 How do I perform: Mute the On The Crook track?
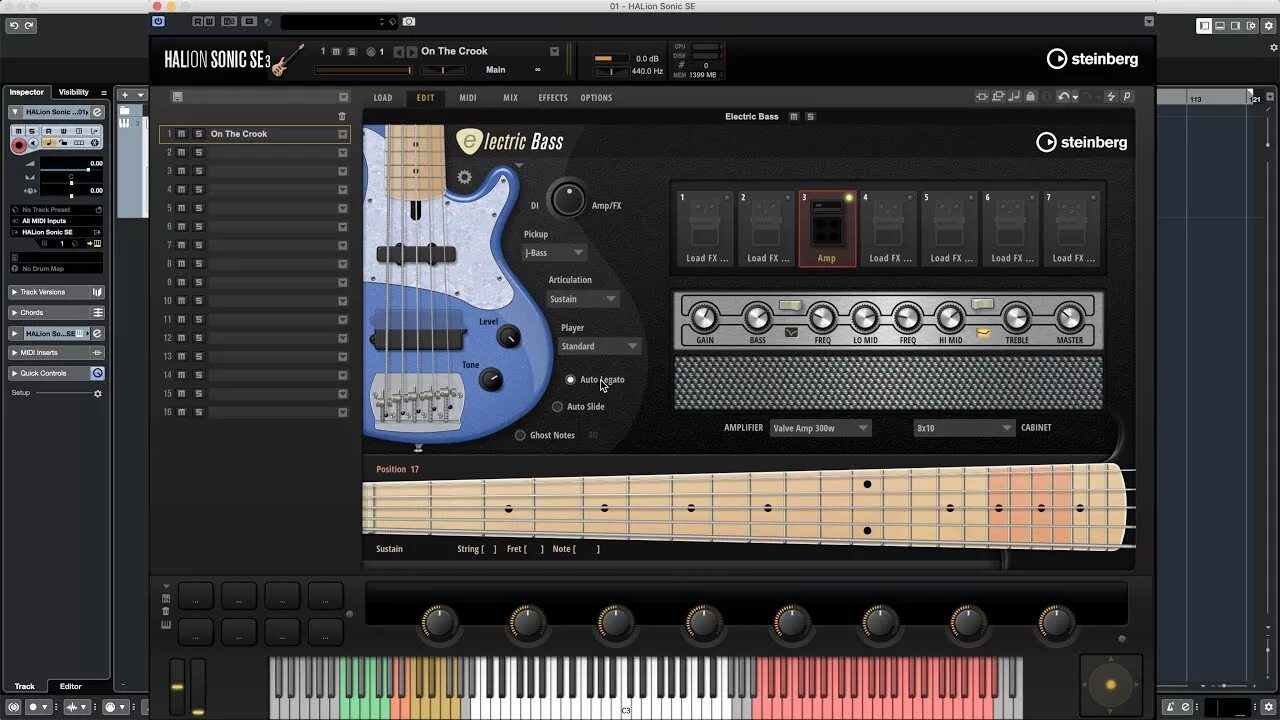(x=180, y=134)
